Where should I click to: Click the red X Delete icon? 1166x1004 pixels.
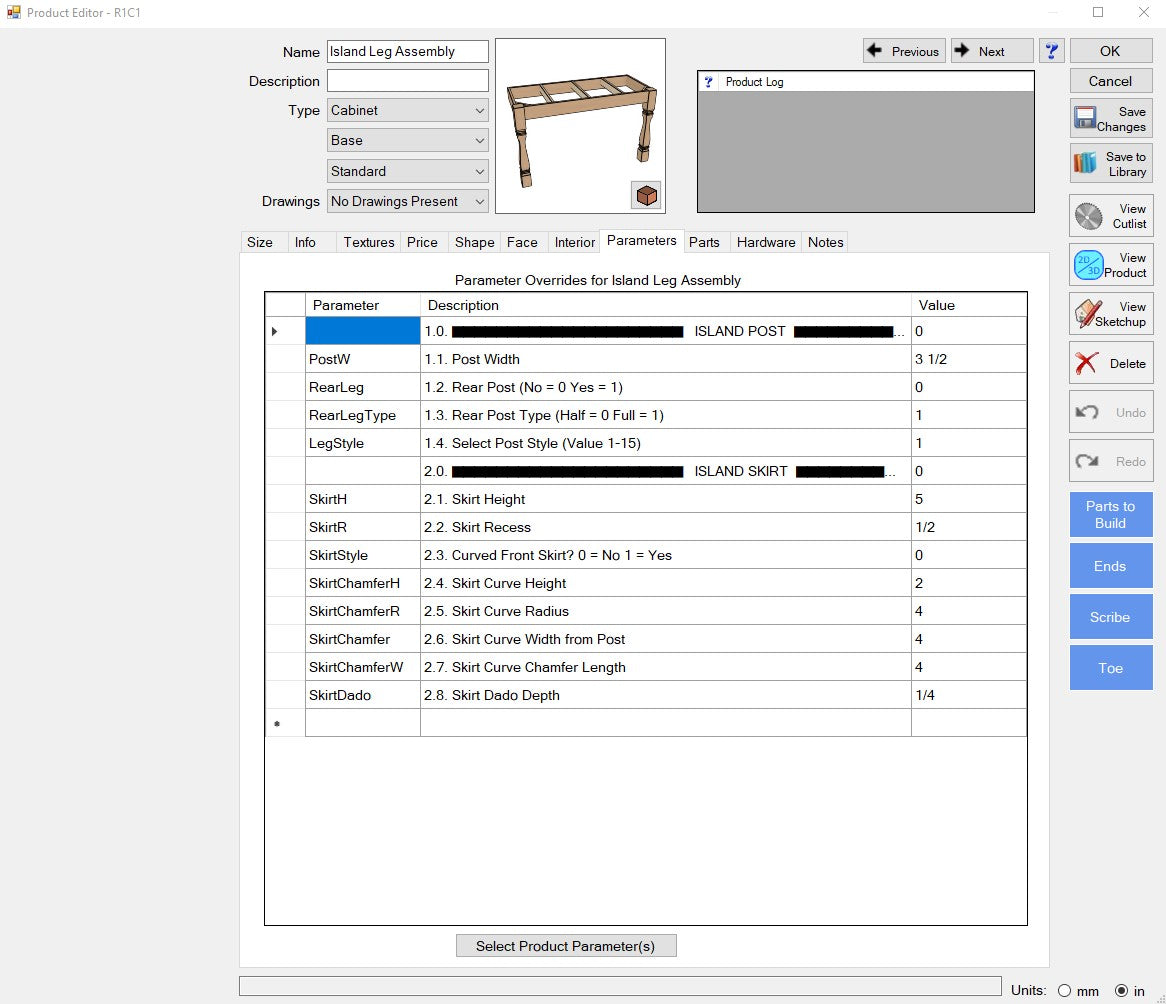(x=1087, y=364)
